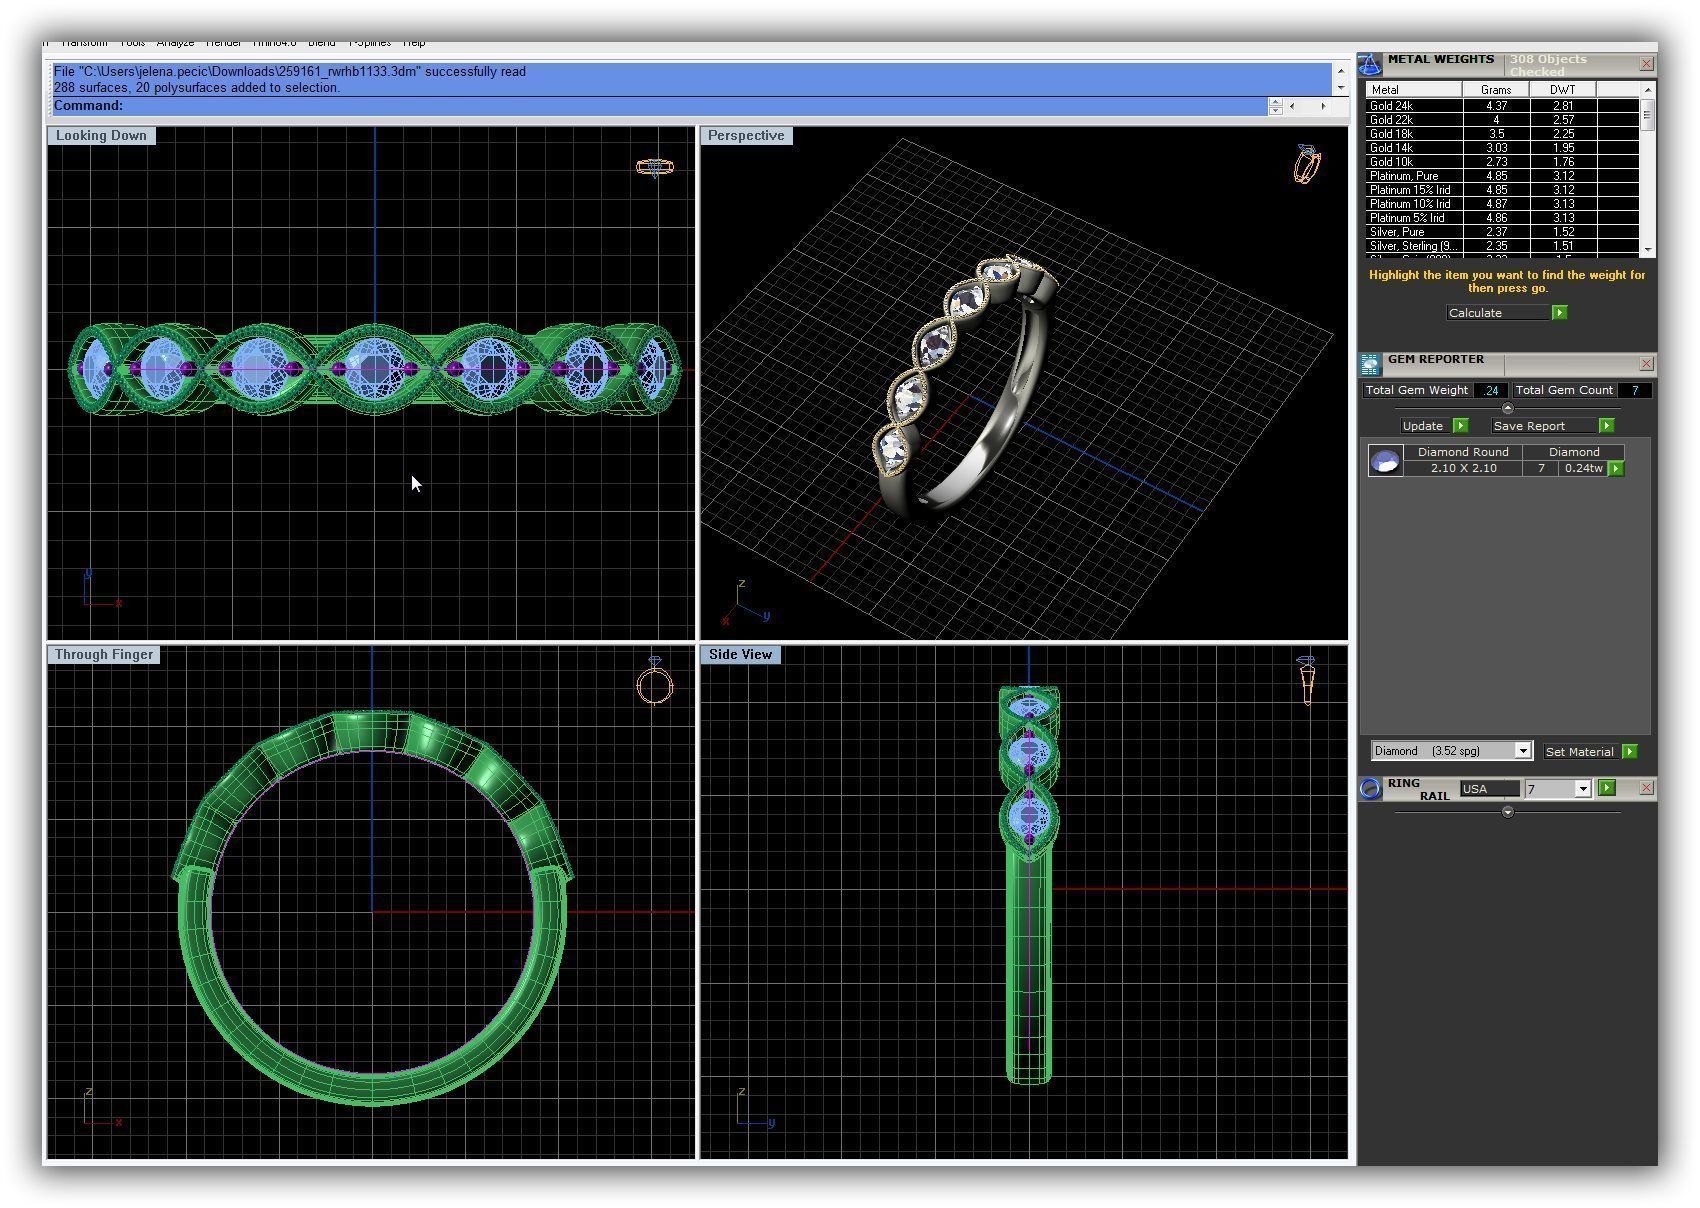This screenshot has width=1700, height=1208.
Task: Click the Gem Reporter panel icon
Action: tap(1369, 365)
